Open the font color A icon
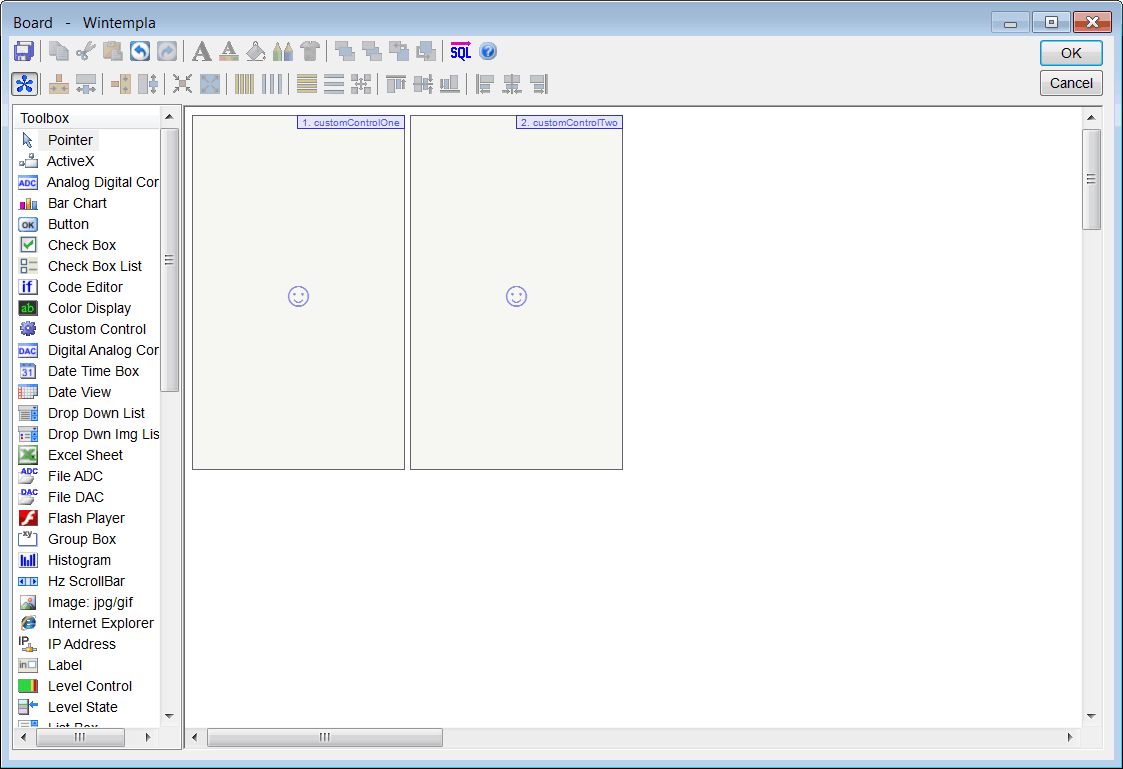Screen dimensions: 1123x769 [x=228, y=52]
